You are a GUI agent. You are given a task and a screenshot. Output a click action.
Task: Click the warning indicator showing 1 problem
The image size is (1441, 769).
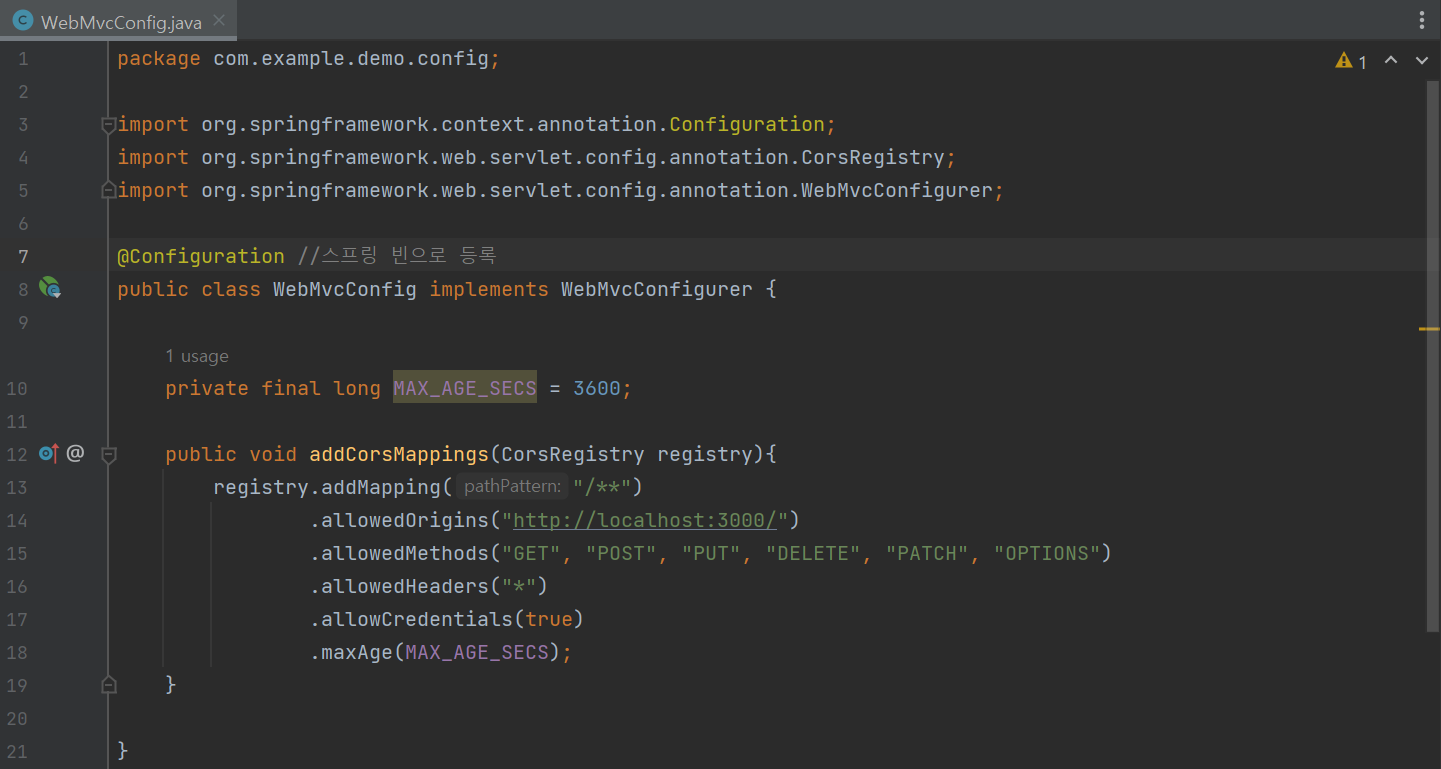pos(1351,61)
